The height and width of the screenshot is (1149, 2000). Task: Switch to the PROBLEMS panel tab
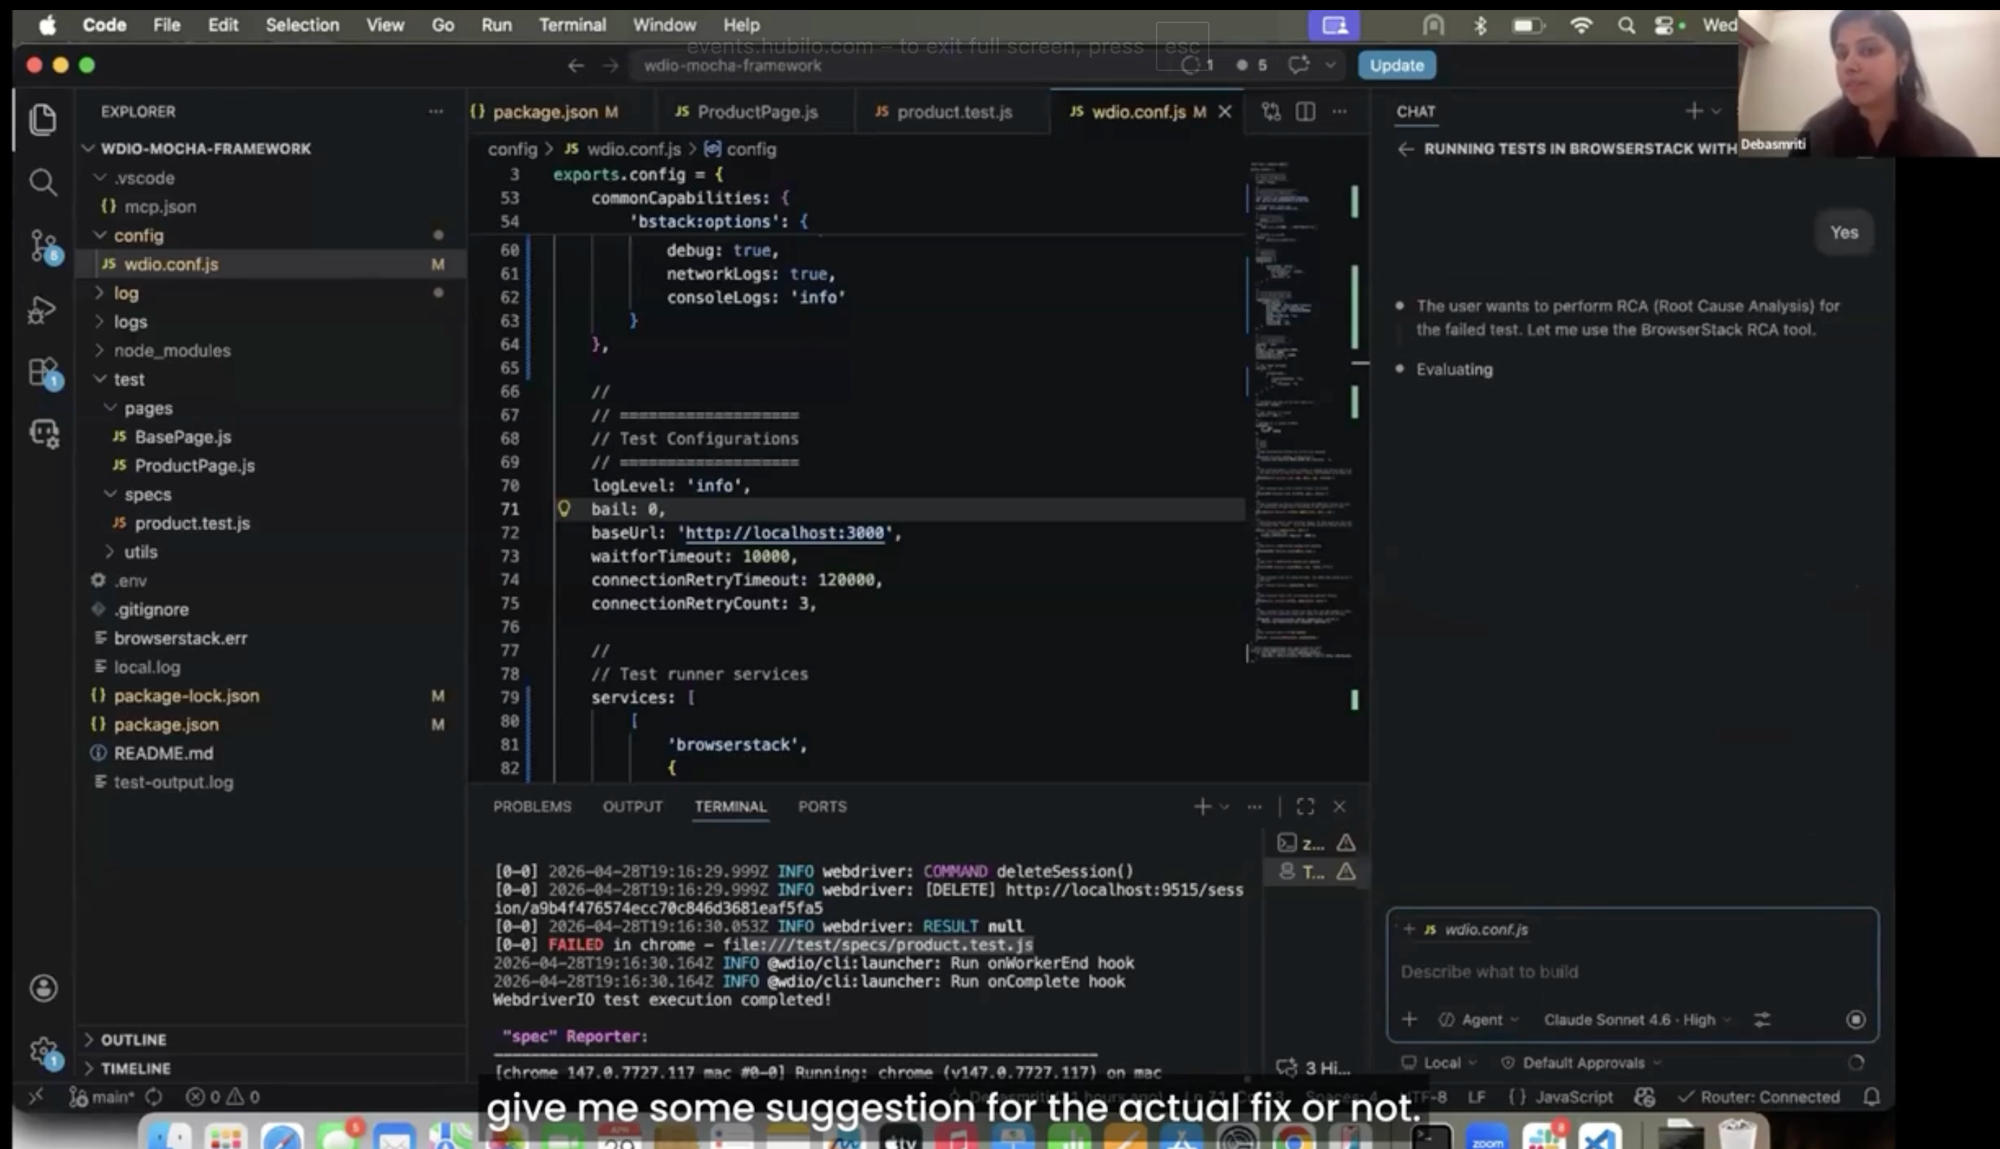[532, 806]
